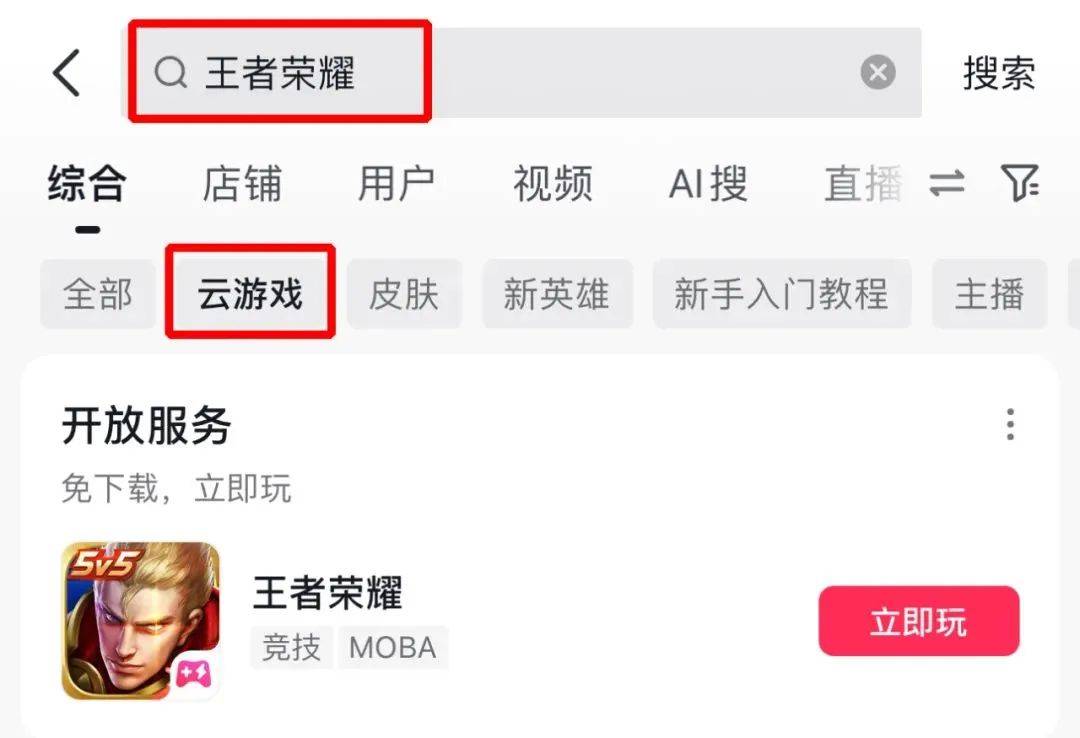
Task: Select the AI搜 tab
Action: 708,184
